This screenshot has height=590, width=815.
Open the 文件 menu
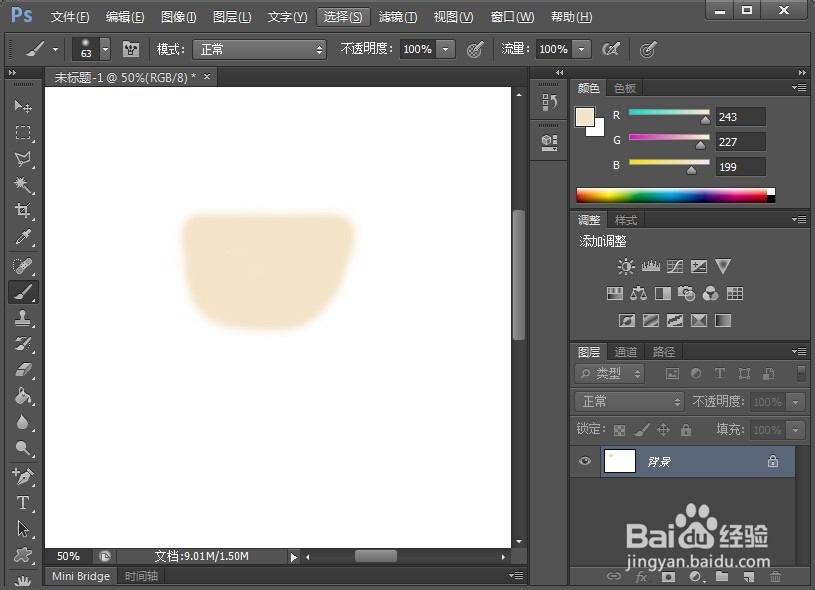(x=70, y=17)
